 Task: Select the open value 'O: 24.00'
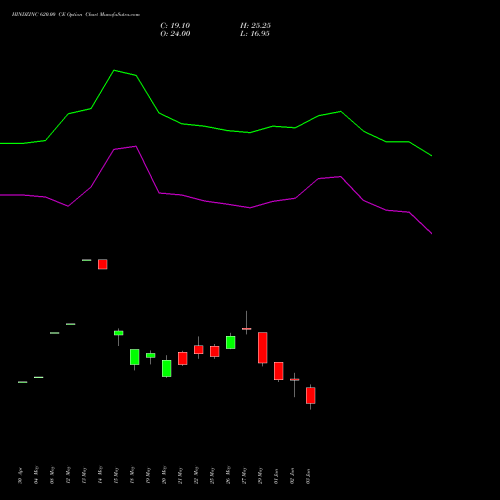[175, 34]
